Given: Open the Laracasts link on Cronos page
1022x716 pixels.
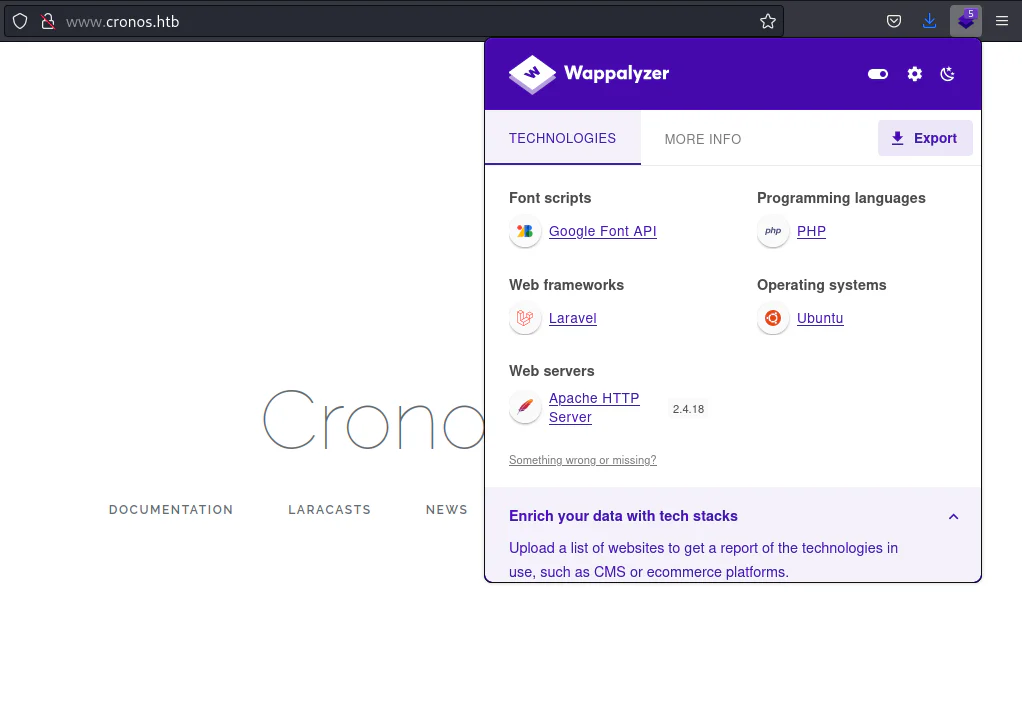Looking at the screenshot, I should (329, 509).
